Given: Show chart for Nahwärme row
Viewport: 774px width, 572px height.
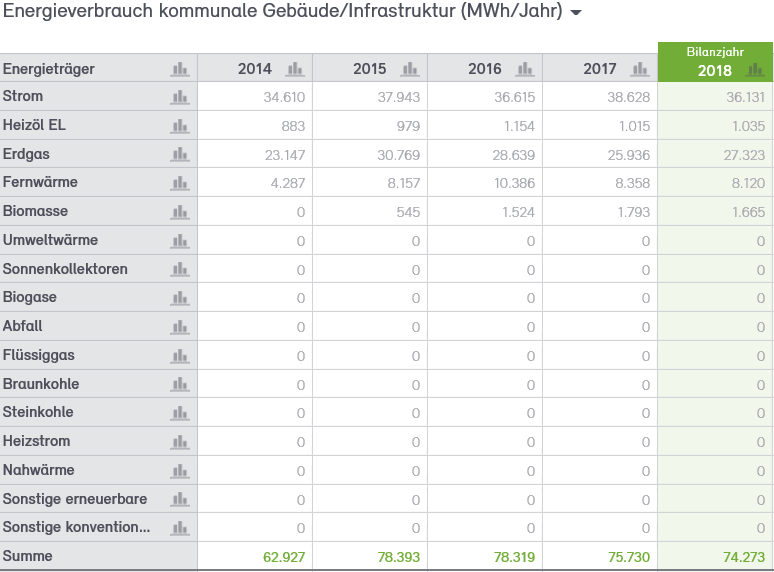Looking at the screenshot, I should click(180, 471).
